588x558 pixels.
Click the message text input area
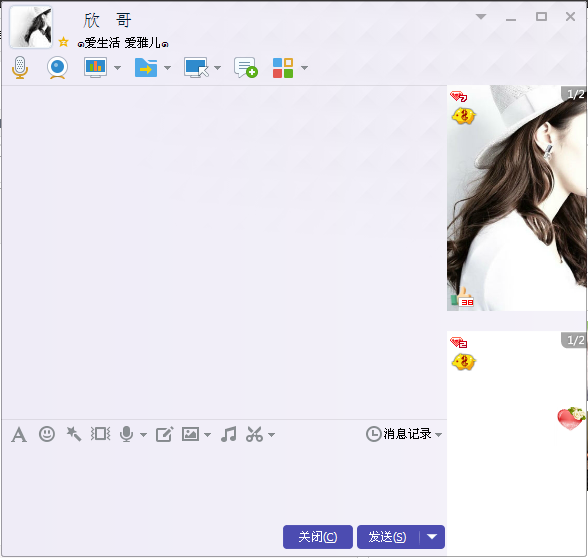[x=224, y=484]
